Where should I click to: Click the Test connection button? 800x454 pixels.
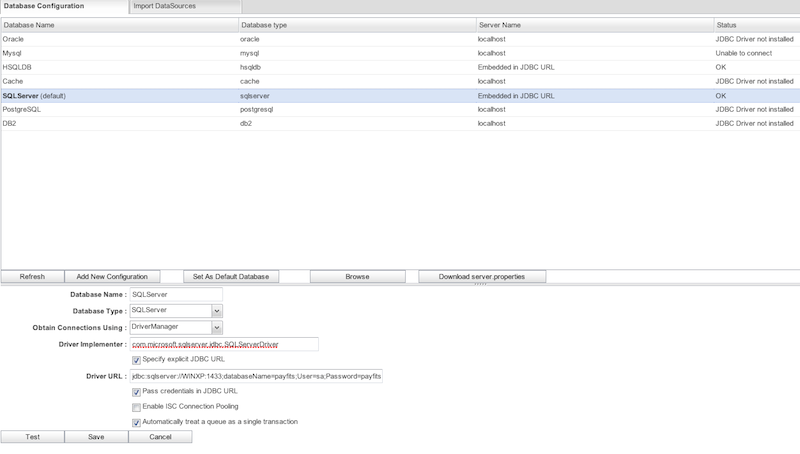32,437
